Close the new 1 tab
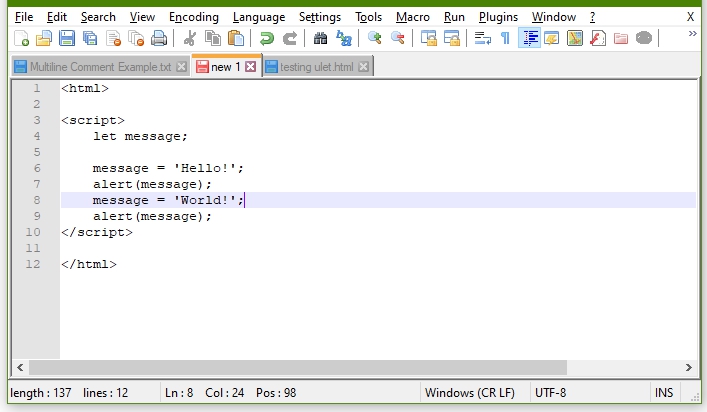This screenshot has height=412, width=707. click(251, 67)
